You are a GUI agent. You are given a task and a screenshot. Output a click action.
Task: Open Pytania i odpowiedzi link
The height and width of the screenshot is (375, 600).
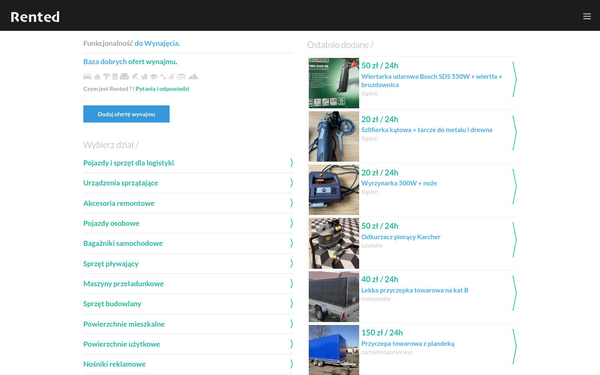[x=162, y=89]
